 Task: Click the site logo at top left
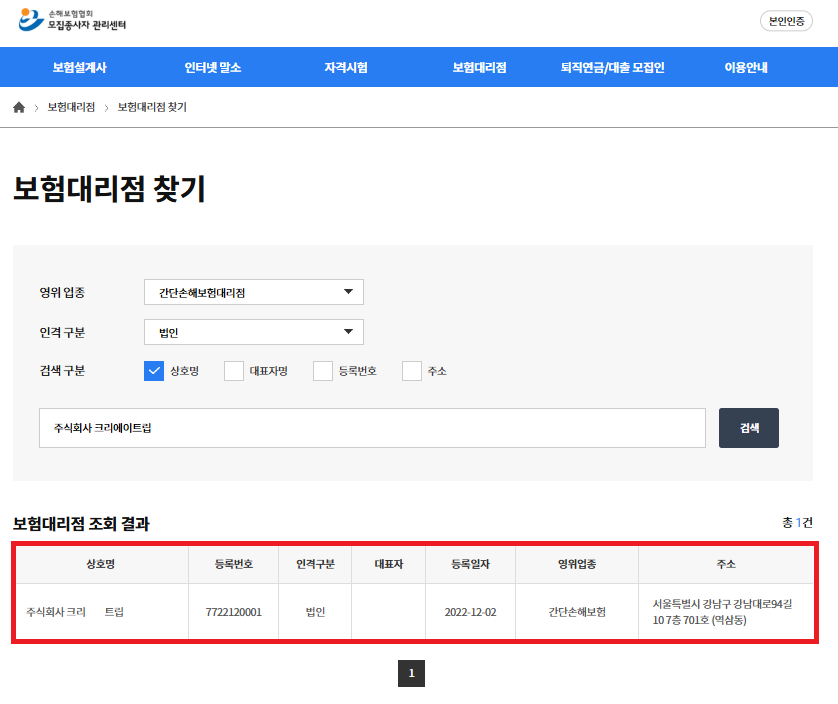click(73, 19)
